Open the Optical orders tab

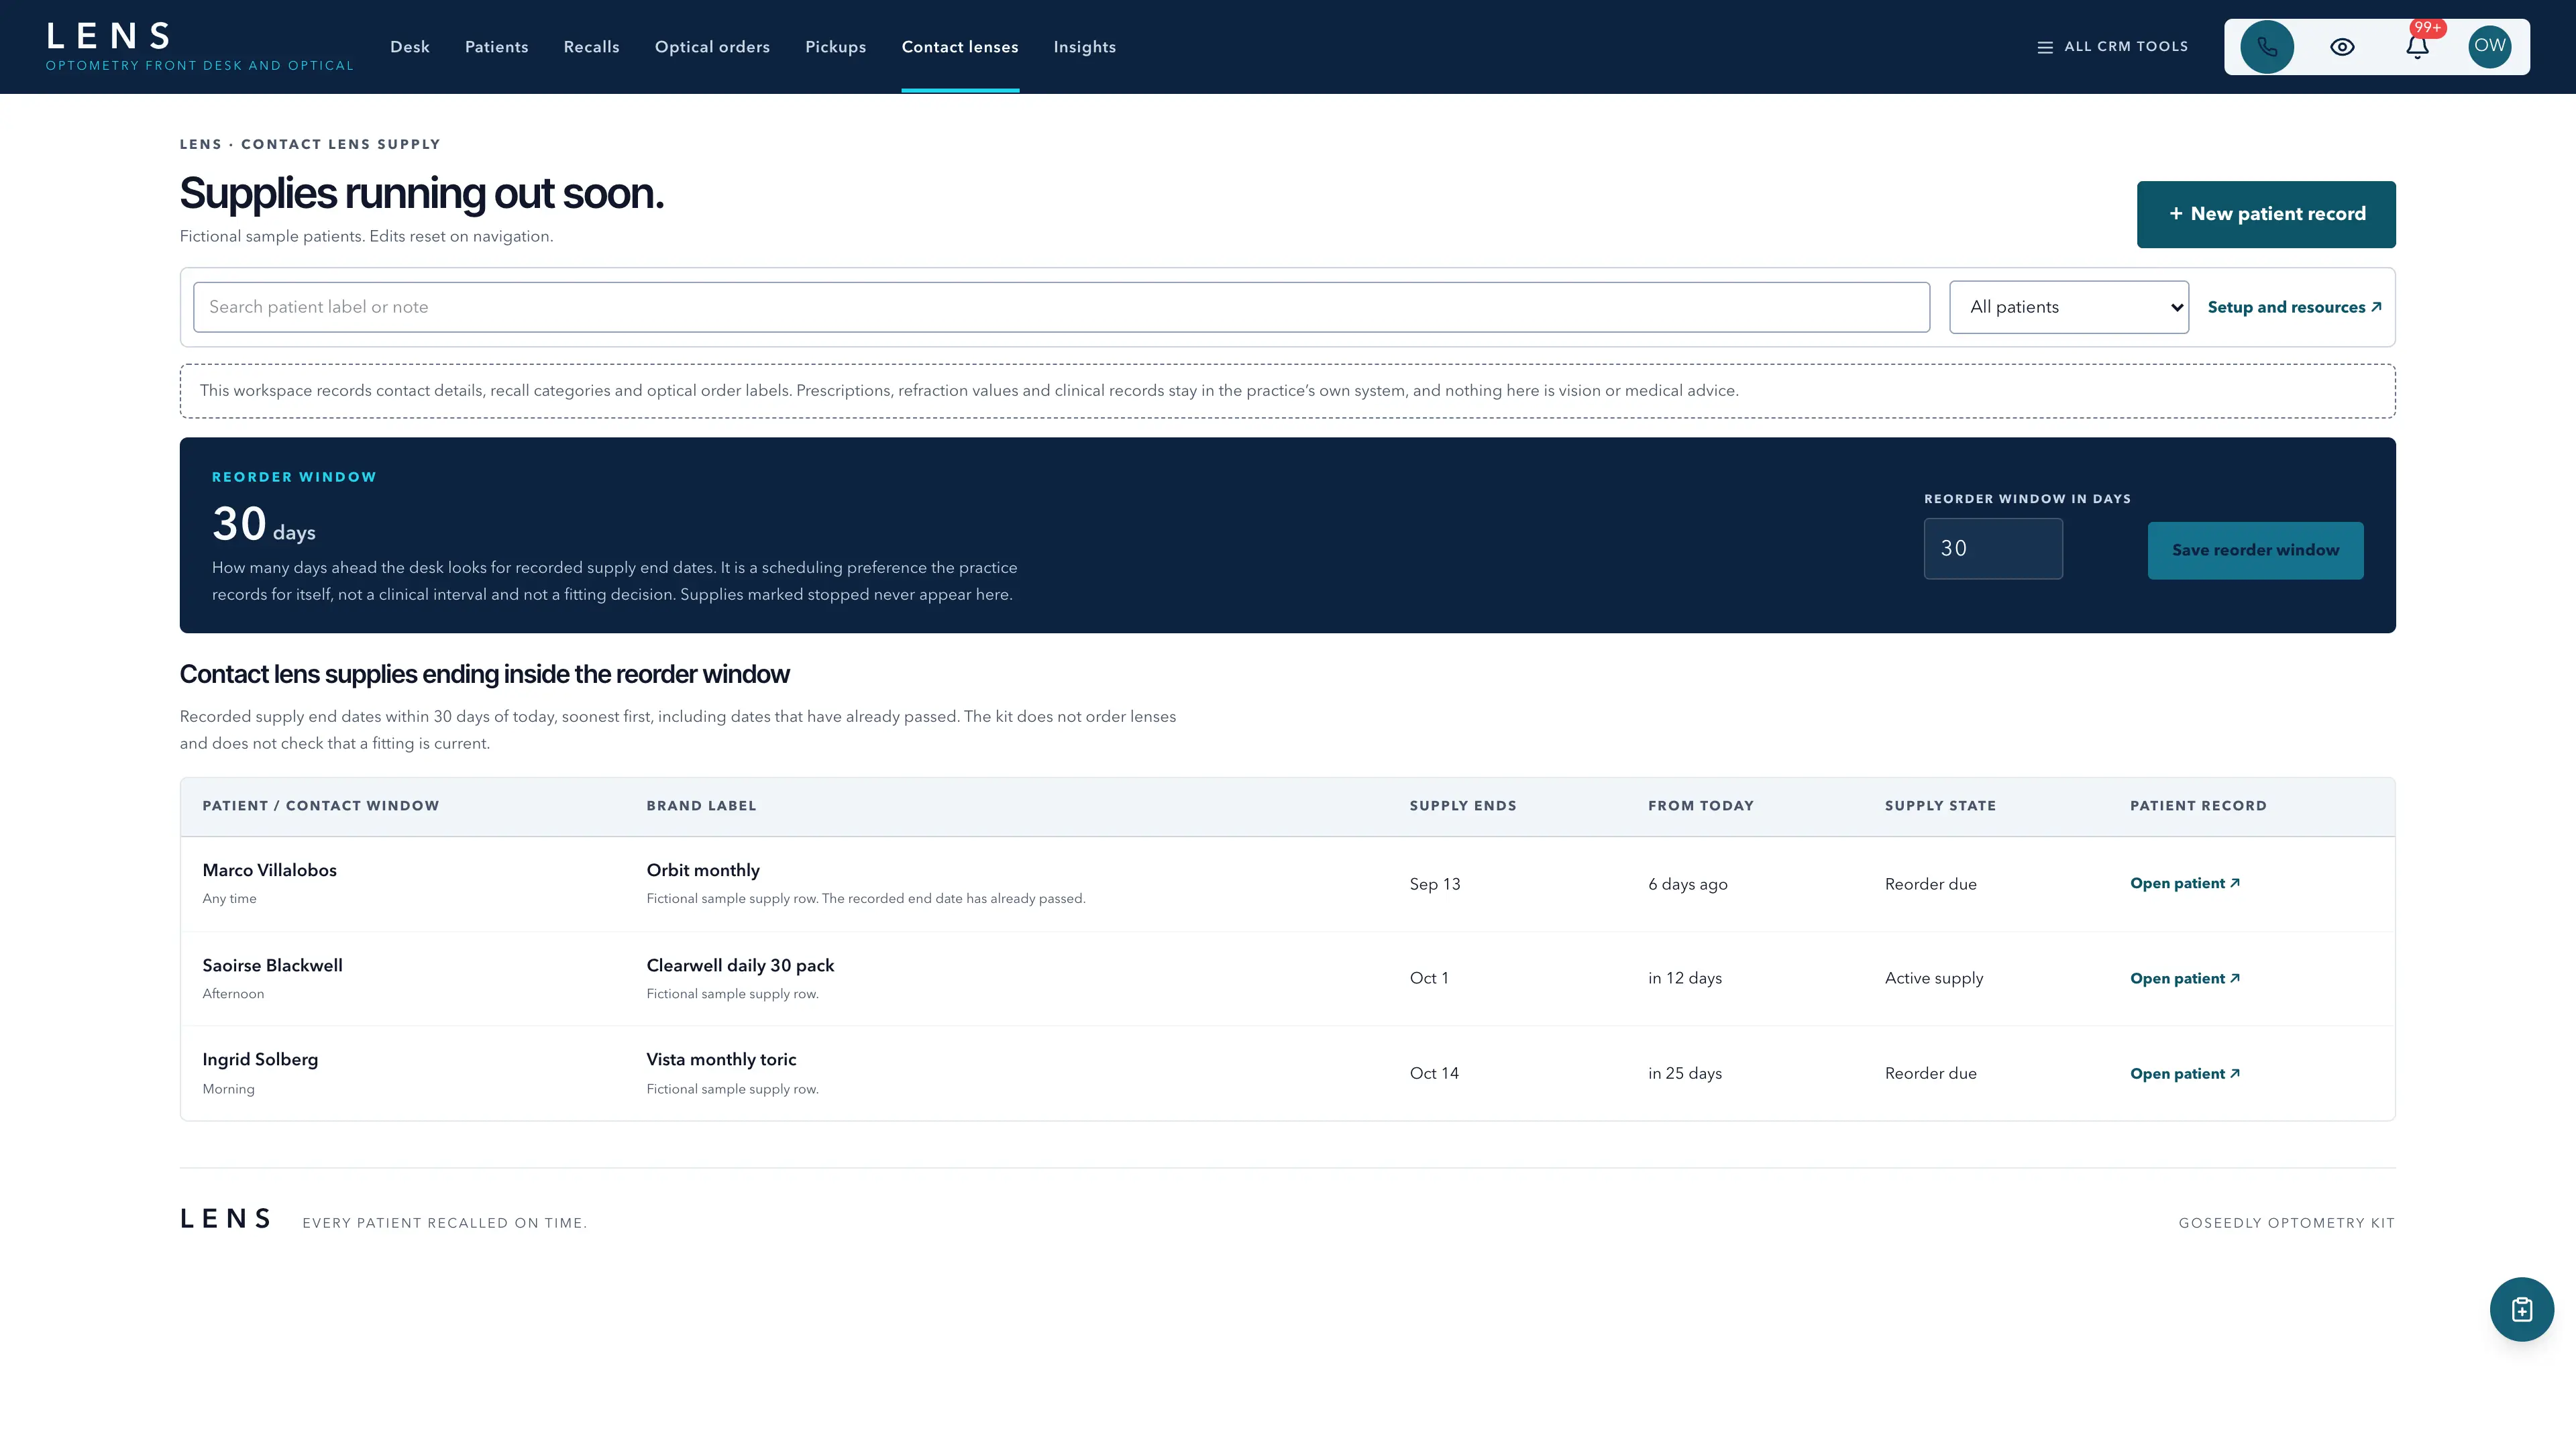pos(712,47)
